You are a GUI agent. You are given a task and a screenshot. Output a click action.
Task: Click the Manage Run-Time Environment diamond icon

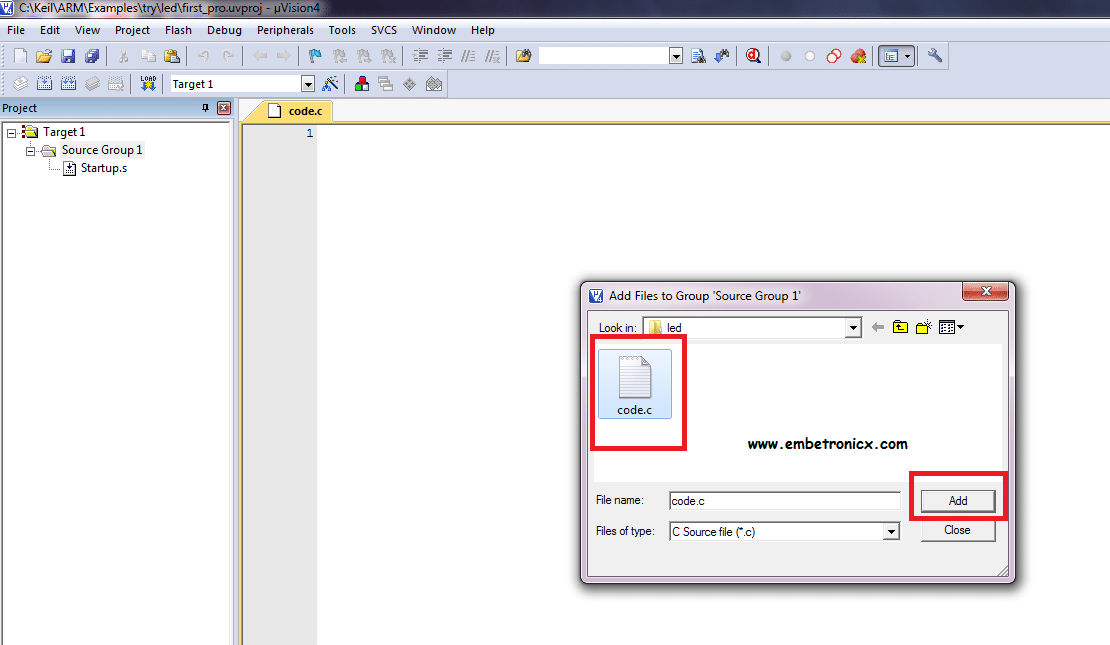coord(410,84)
